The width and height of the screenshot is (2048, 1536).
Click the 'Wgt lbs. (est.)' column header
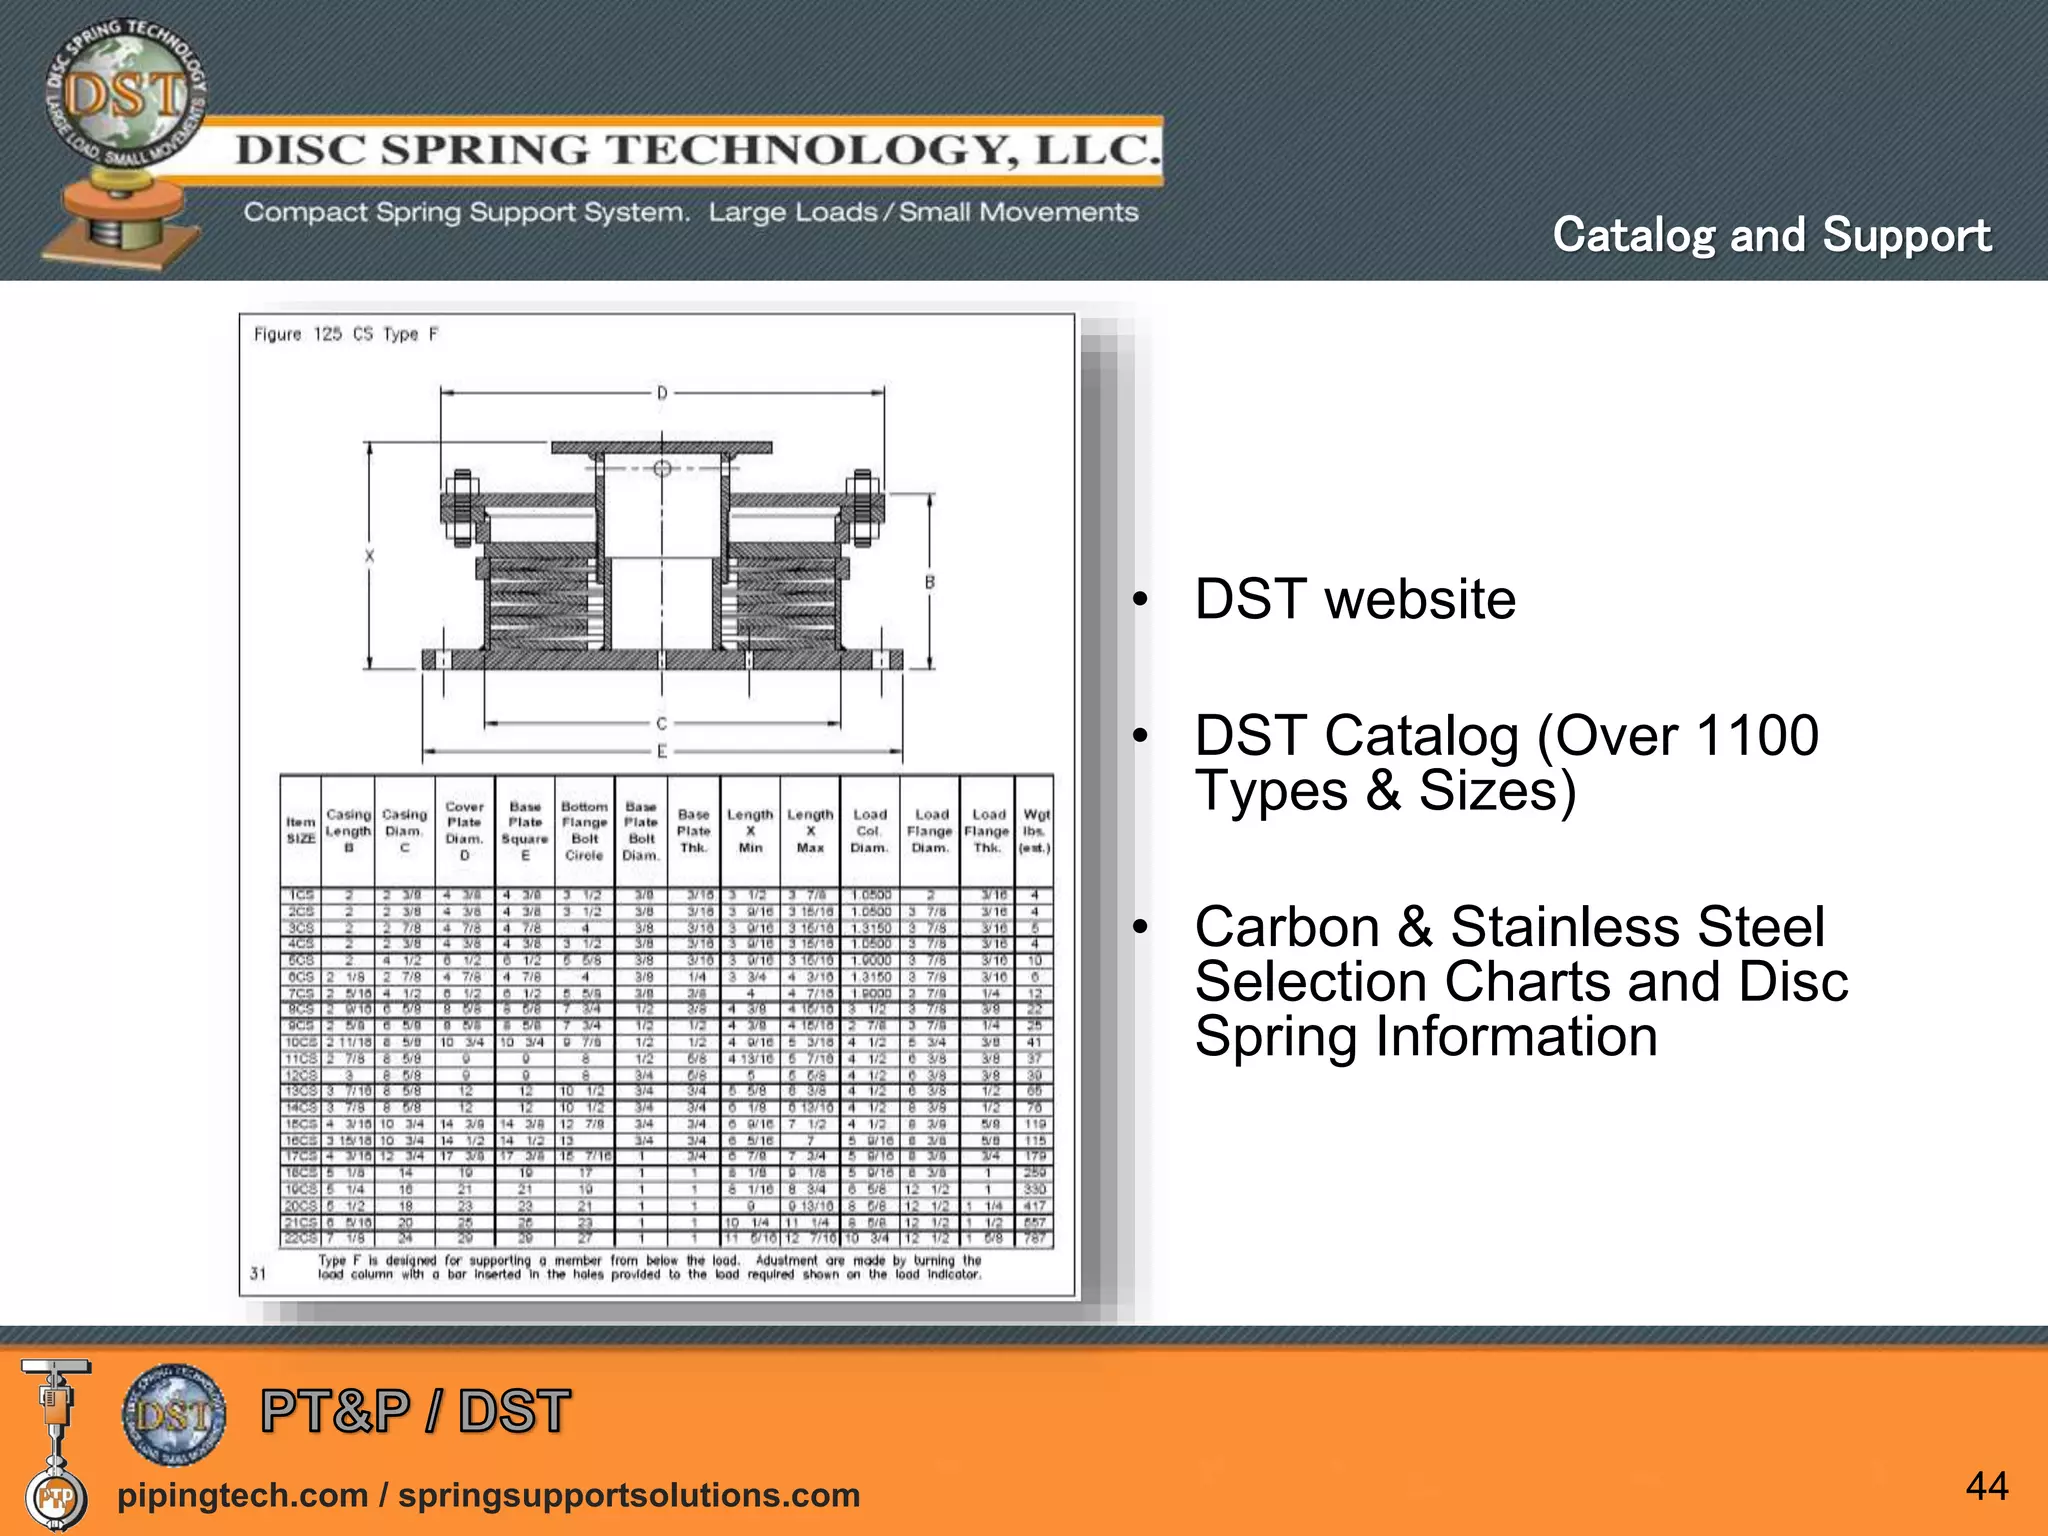pos(1035,831)
